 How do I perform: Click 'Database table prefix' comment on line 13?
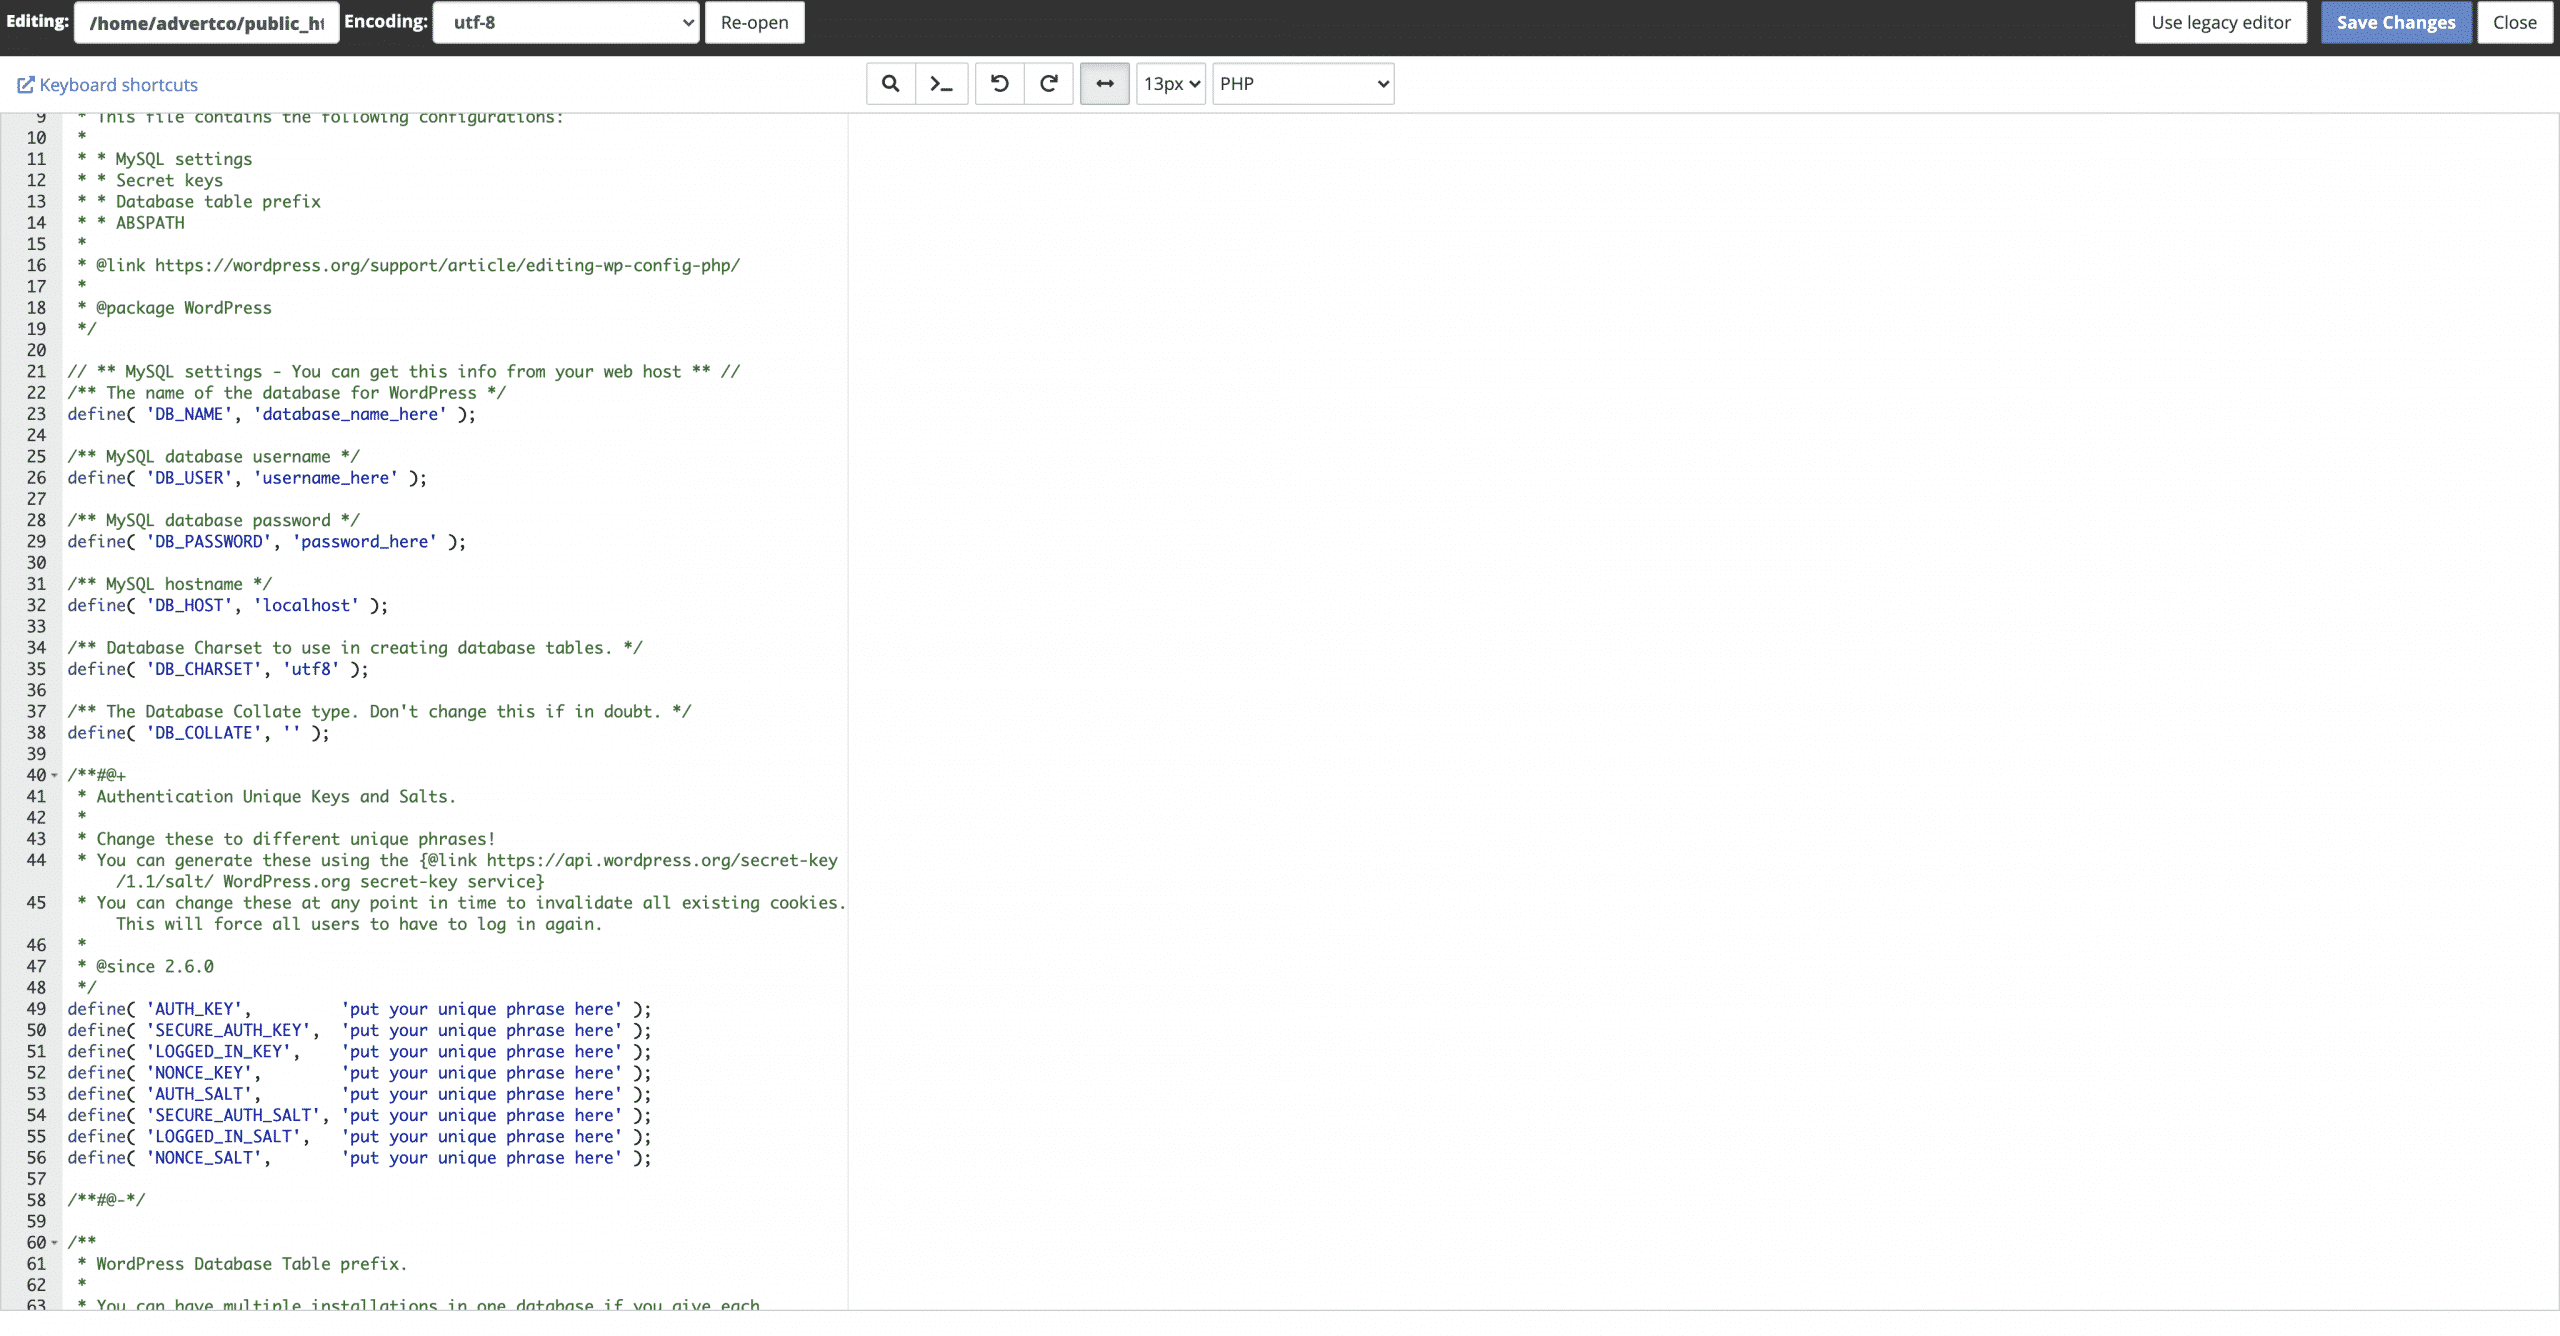coord(218,202)
